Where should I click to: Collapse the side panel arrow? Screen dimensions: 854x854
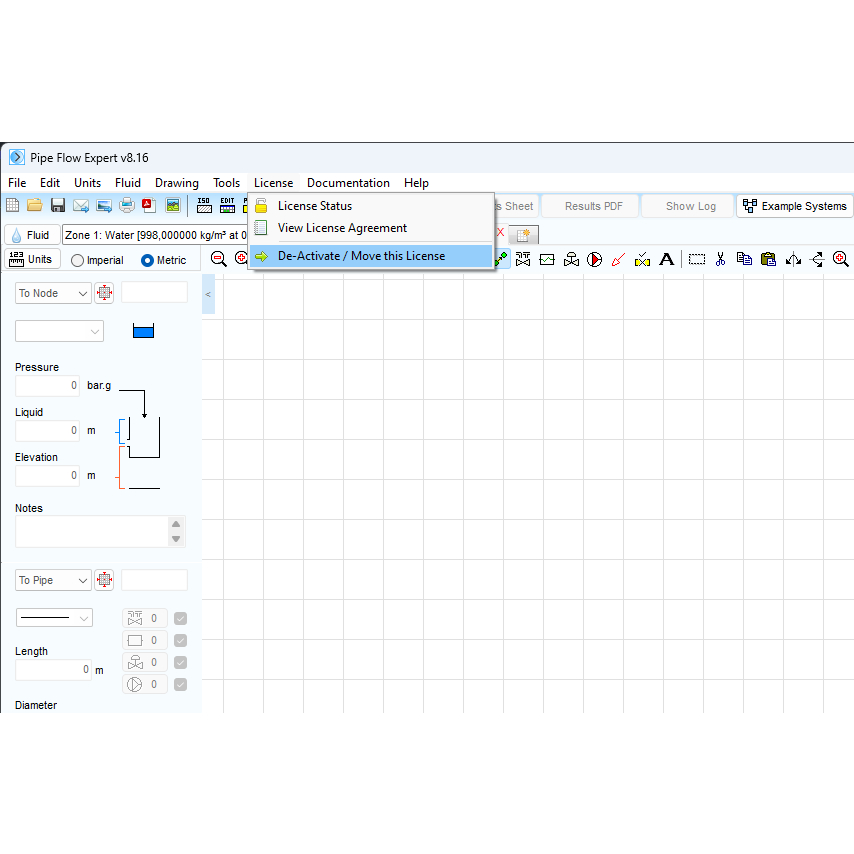208,294
